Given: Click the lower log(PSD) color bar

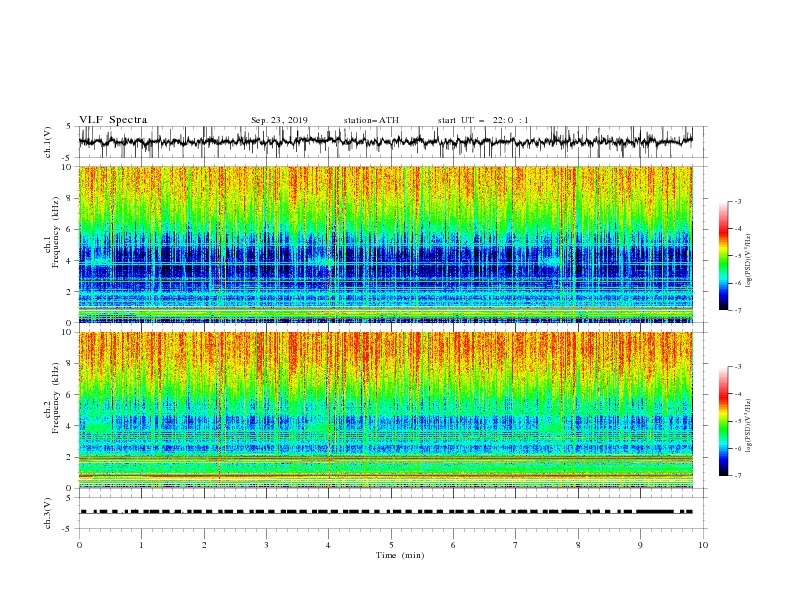Looking at the screenshot, I should coord(724,421).
